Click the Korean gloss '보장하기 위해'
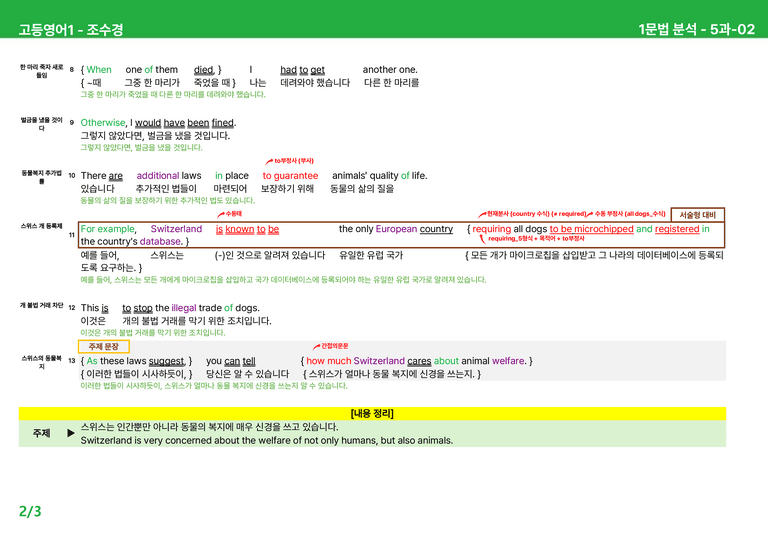The height and width of the screenshot is (543, 768). pos(287,189)
